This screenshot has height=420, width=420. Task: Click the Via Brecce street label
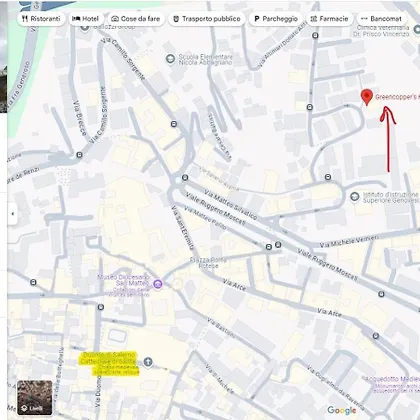80,118
